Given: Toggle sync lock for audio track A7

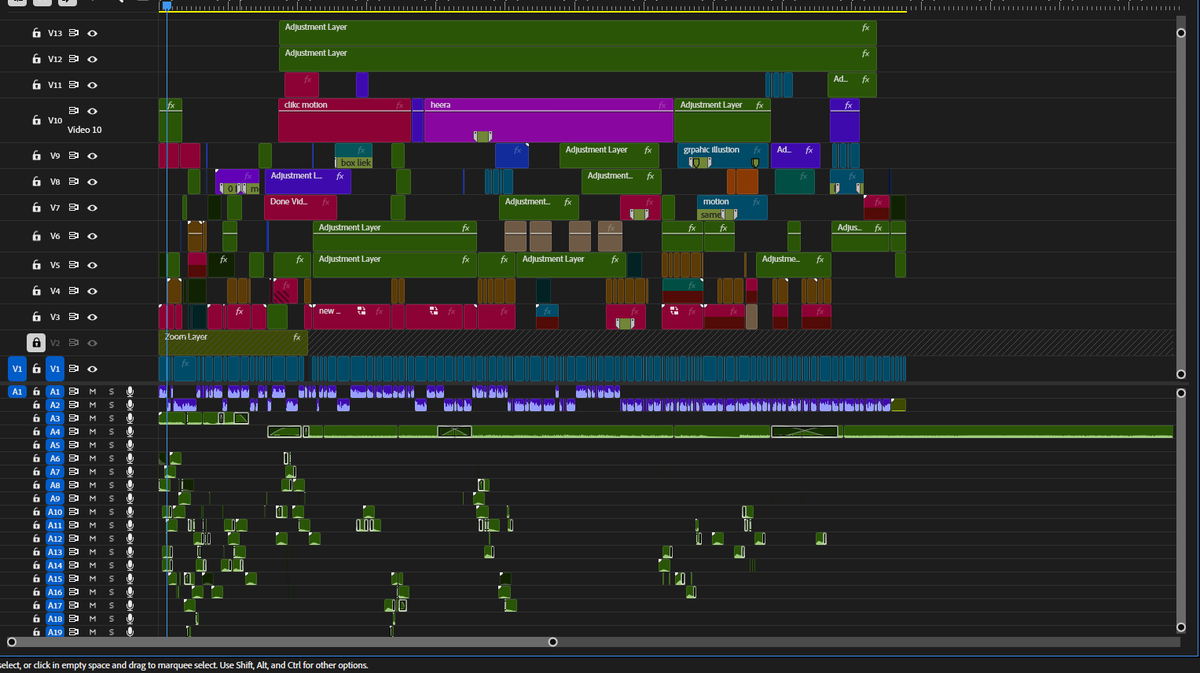Looking at the screenshot, I should [74, 471].
